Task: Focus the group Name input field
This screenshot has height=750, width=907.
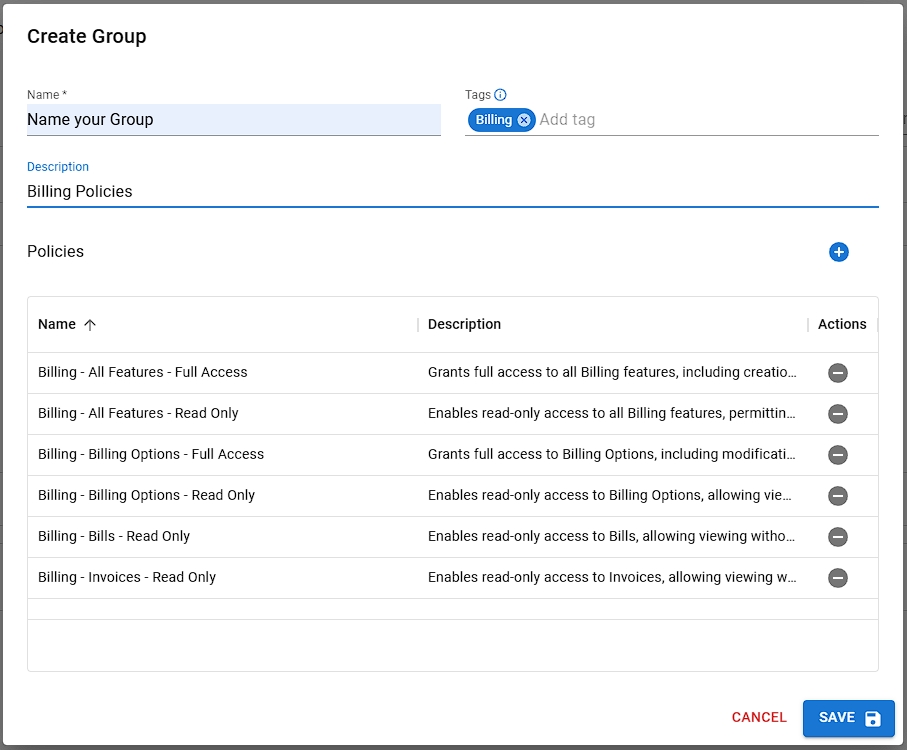Action: tap(233, 120)
